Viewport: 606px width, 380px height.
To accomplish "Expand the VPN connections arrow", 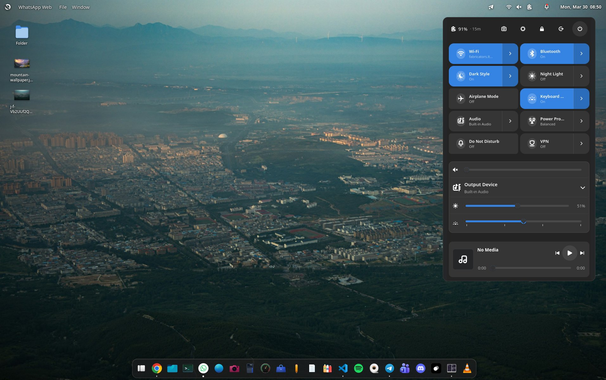I will 581,144.
